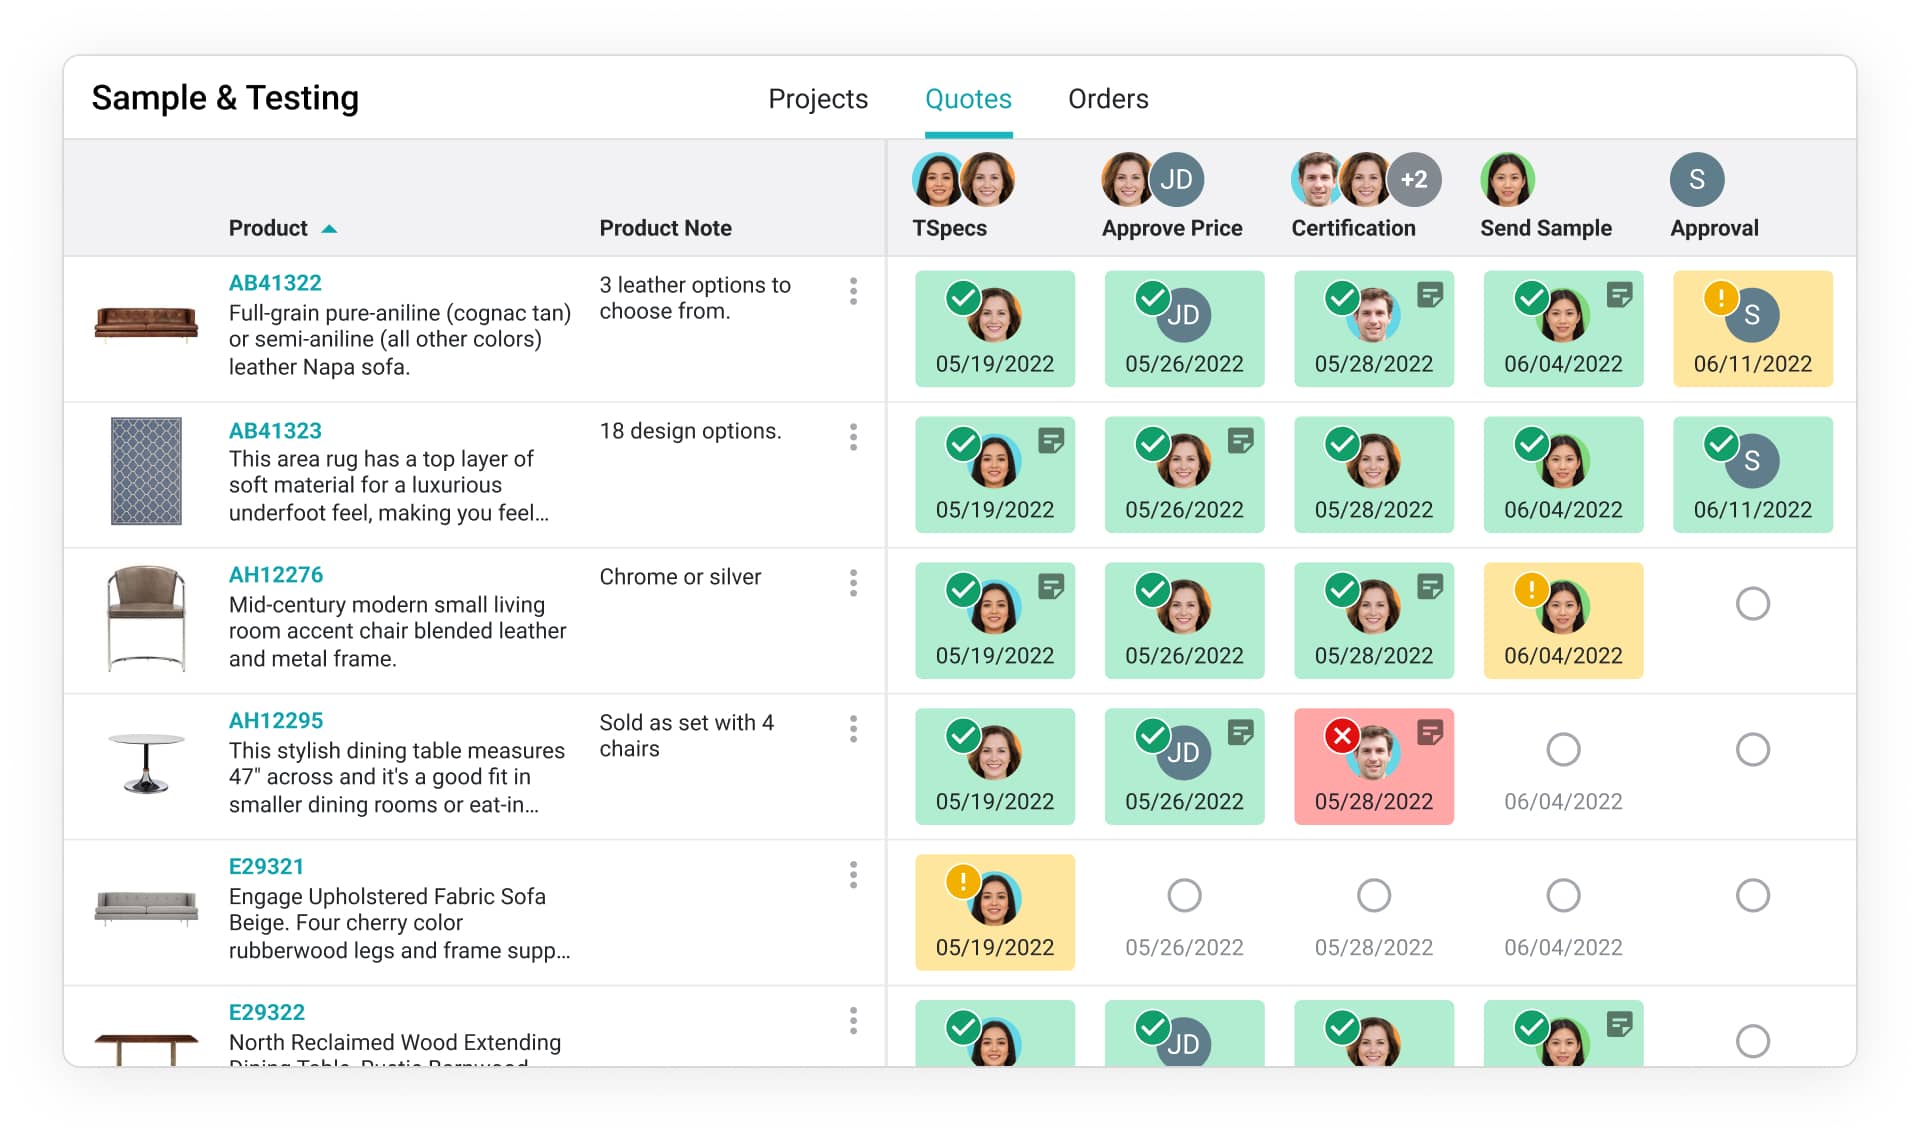Switch to the Projects tab
1920x1138 pixels.
pos(817,99)
